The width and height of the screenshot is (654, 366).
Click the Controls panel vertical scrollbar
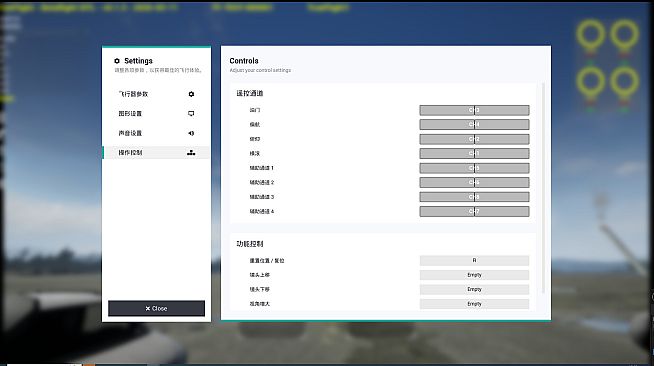[x=543, y=188]
